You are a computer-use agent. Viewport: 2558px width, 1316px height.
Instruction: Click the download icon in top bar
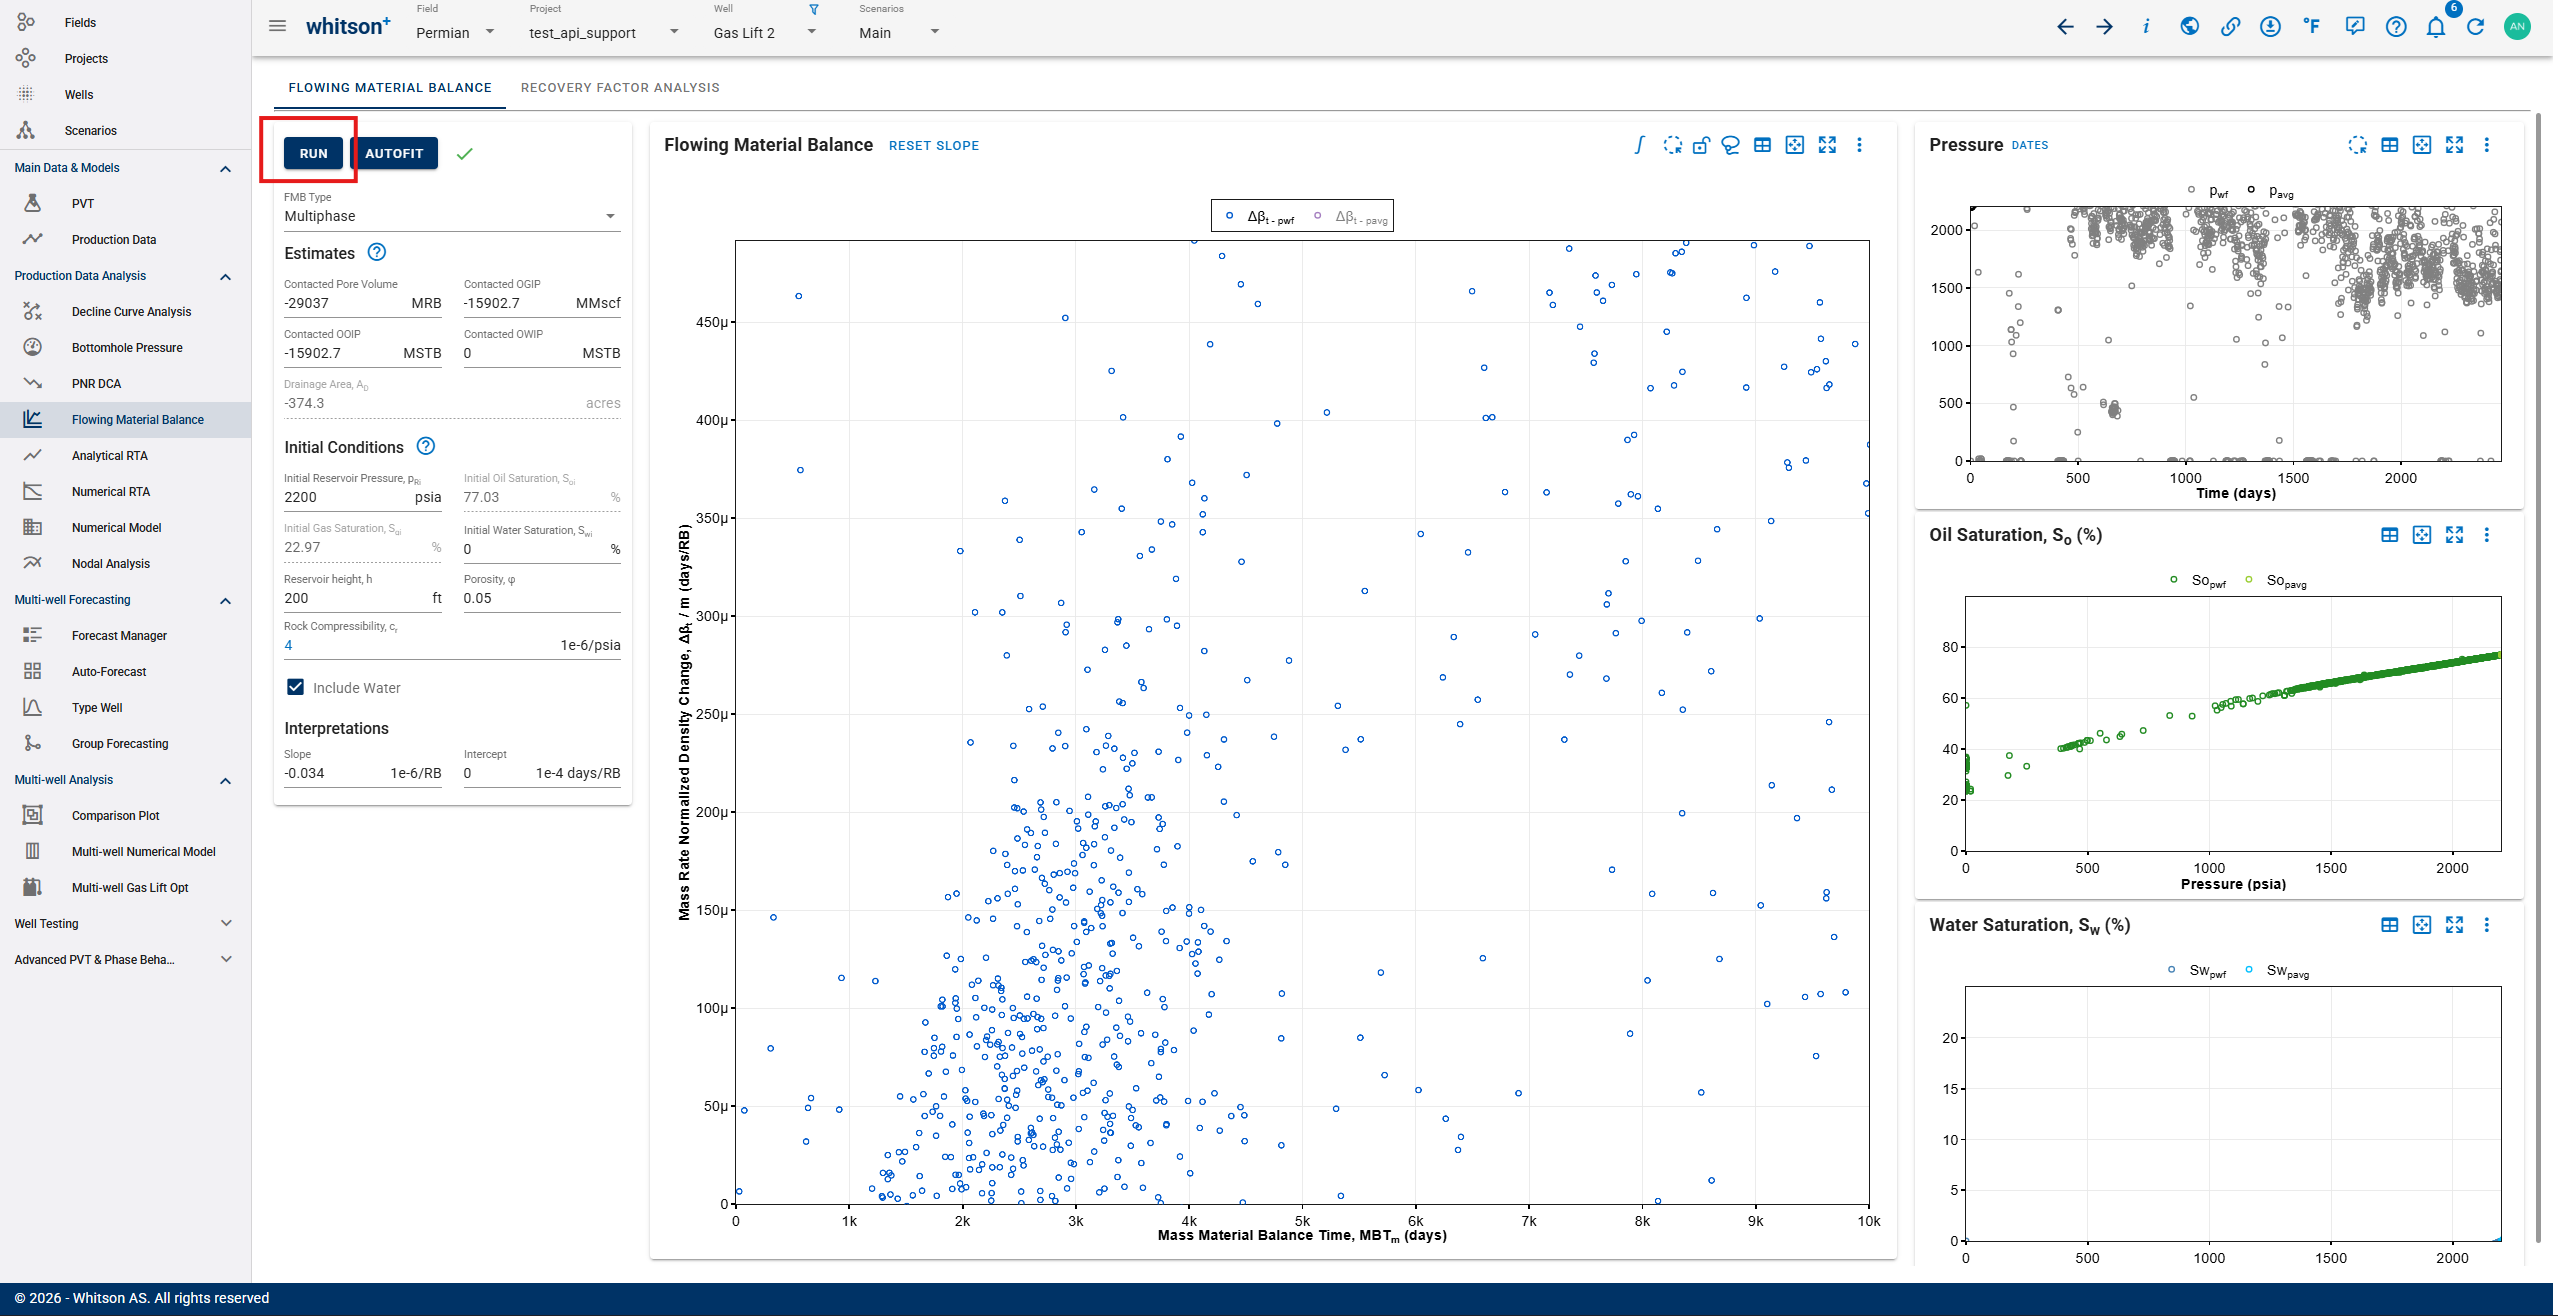(2270, 27)
